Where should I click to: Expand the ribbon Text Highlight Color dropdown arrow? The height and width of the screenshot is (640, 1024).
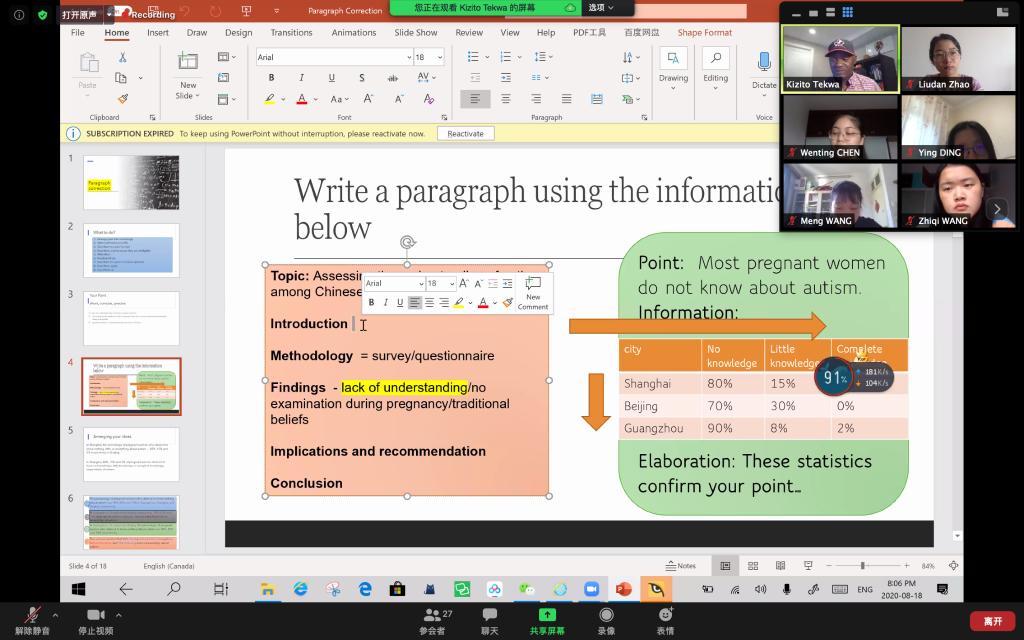point(283,99)
